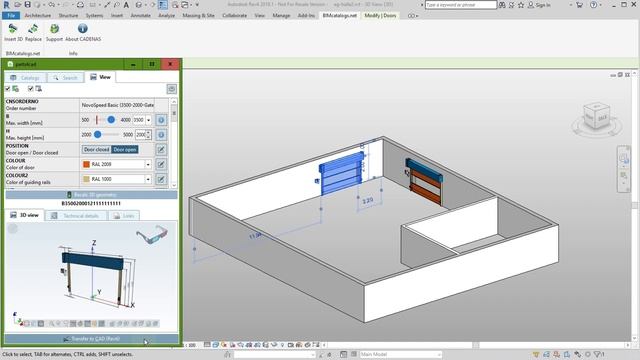Click the Revit application logo
This screenshot has height=360, width=640.
tap(6, 5)
